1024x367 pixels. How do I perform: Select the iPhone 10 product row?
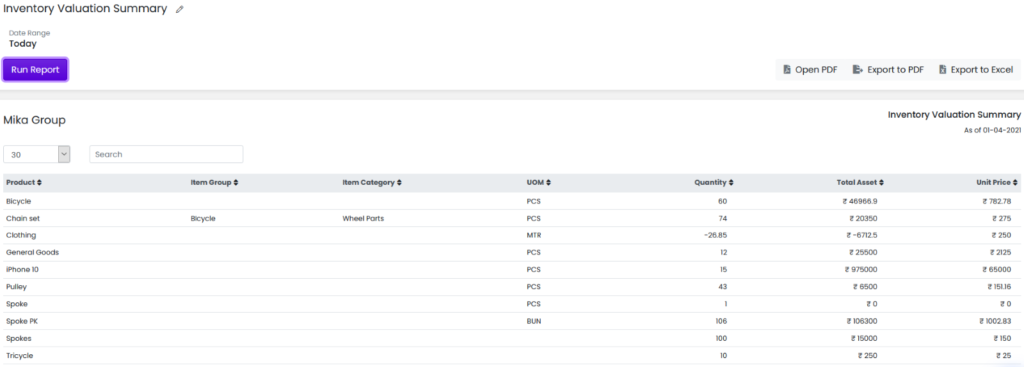pos(512,270)
